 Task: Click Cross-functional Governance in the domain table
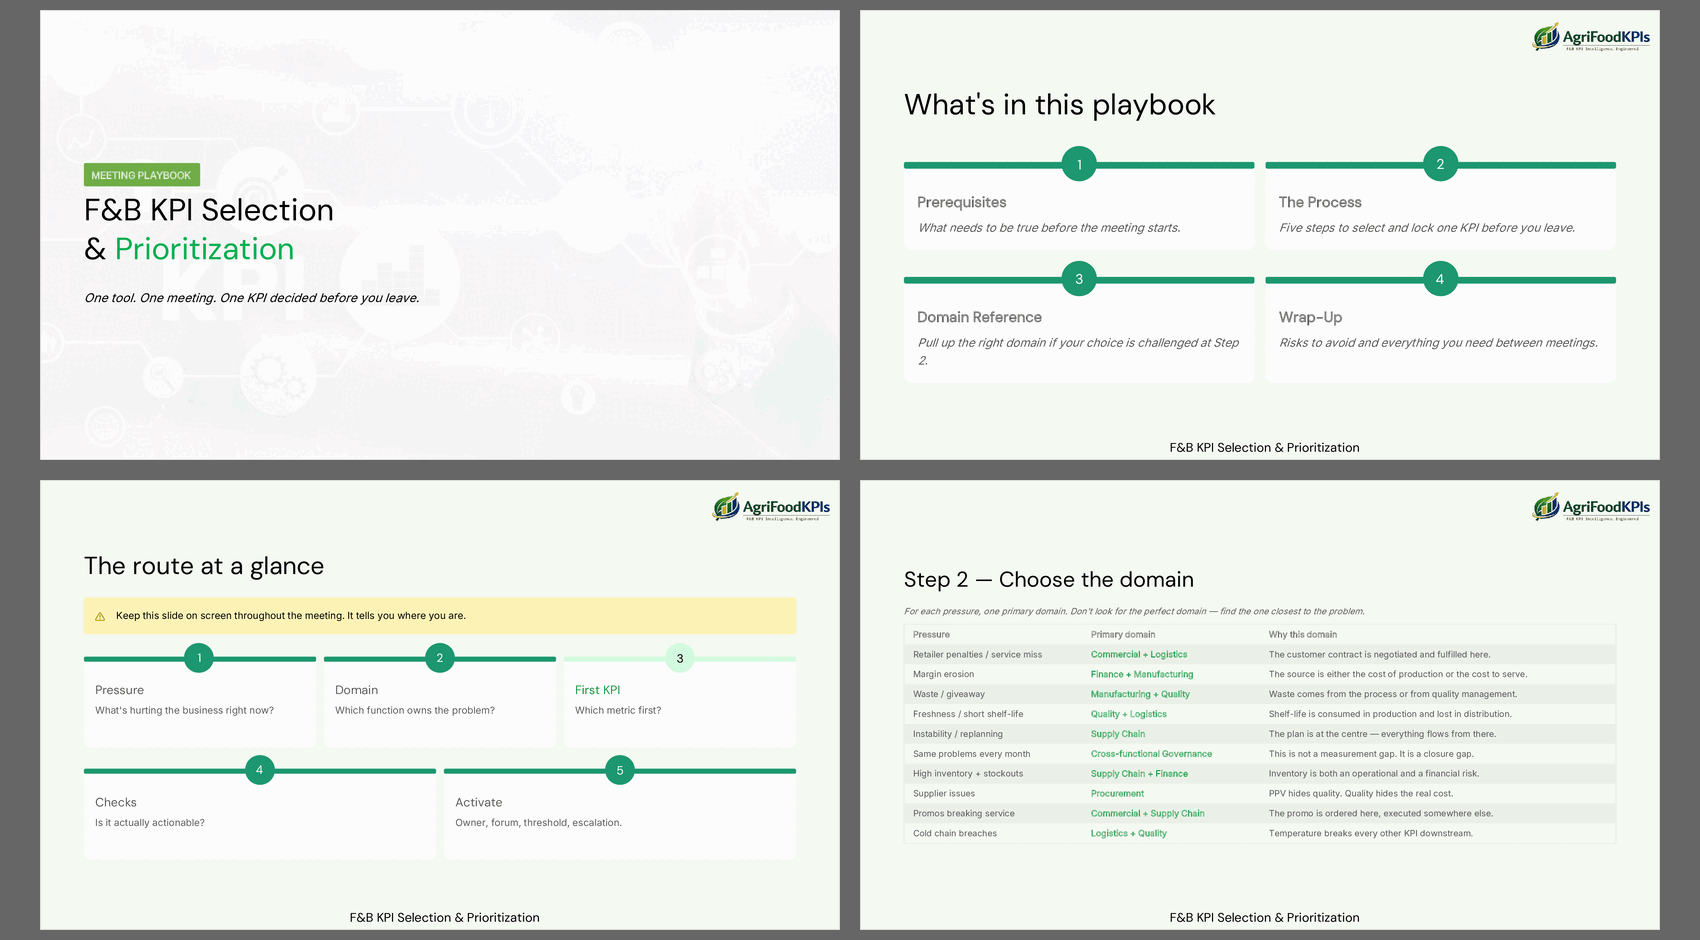point(1151,754)
